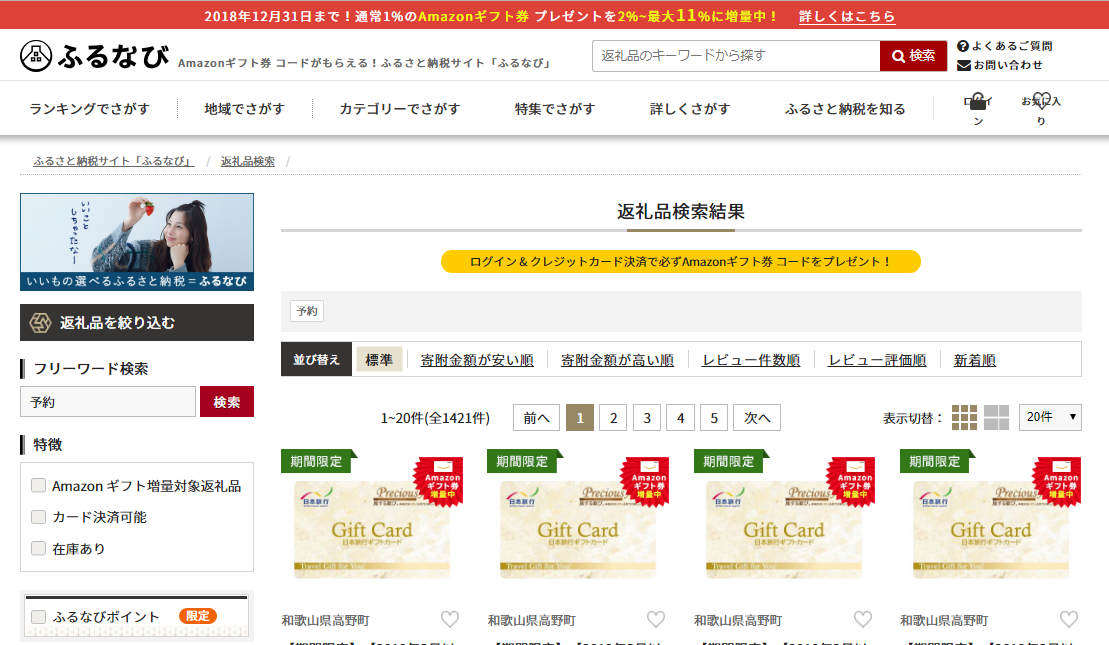This screenshot has width=1109, height=645.
Task: Open カテゴリーでさがす menu
Action: (x=400, y=109)
